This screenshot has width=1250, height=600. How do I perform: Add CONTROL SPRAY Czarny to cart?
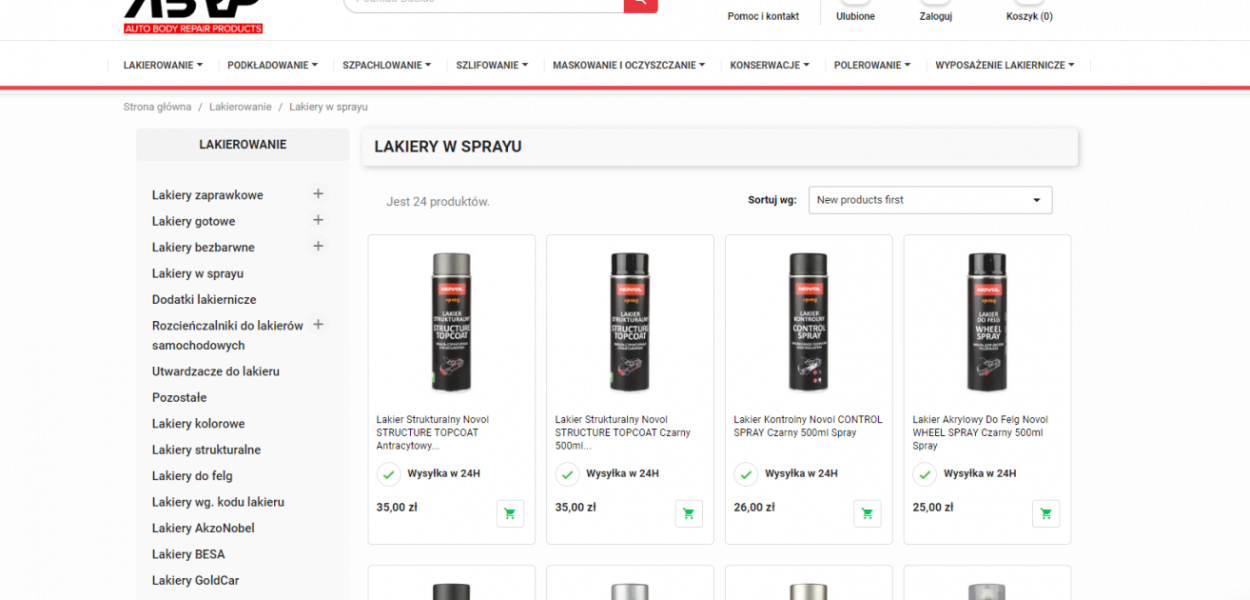click(x=867, y=513)
